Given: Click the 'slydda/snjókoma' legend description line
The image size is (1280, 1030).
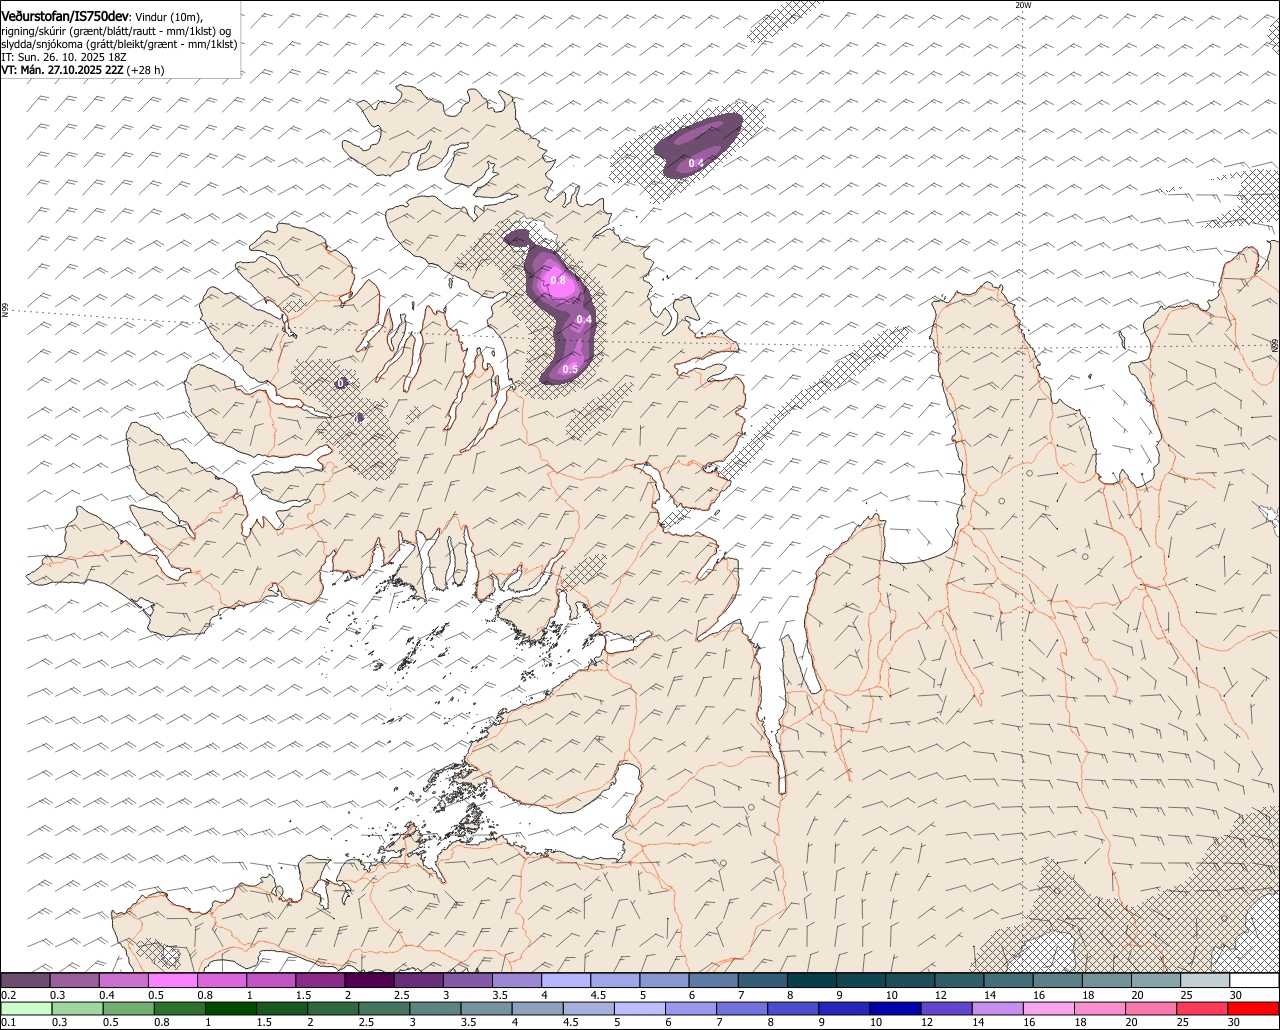Looking at the screenshot, I should (119, 44).
